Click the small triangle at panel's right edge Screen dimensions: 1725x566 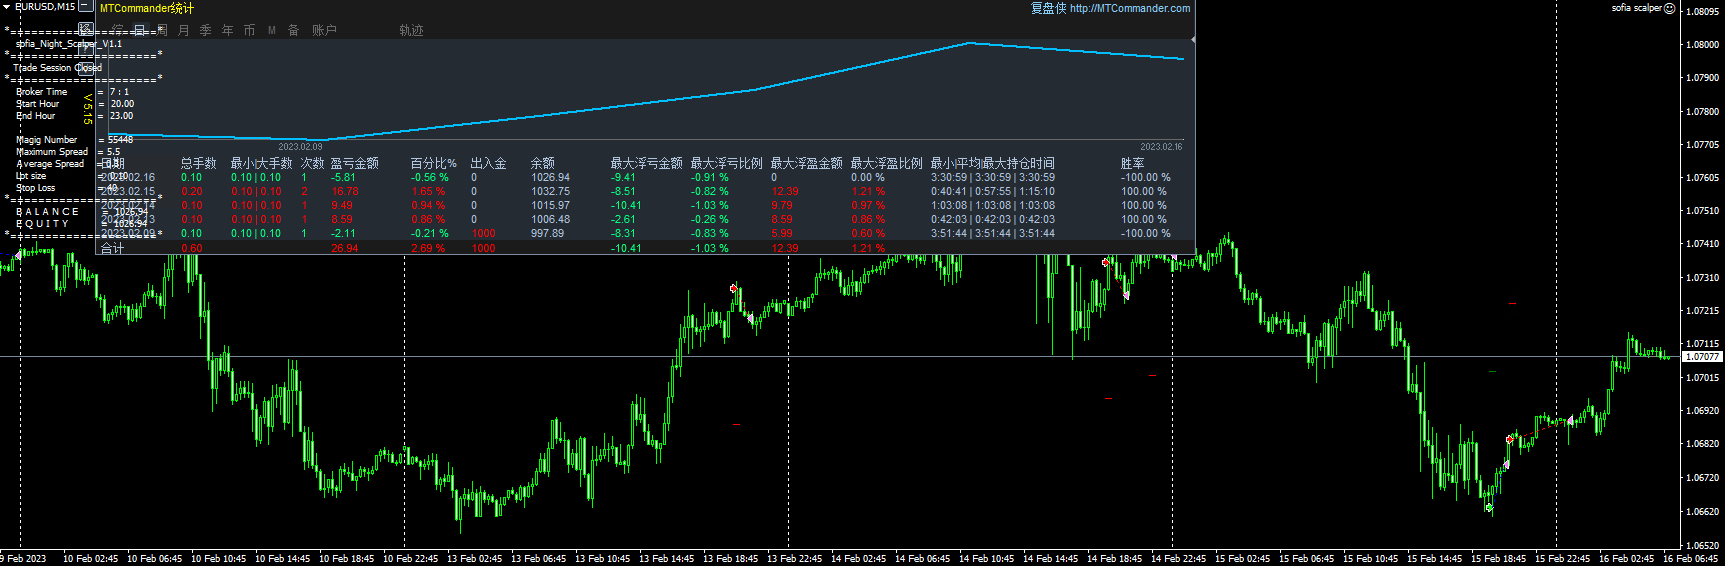pyautogui.click(x=1193, y=40)
